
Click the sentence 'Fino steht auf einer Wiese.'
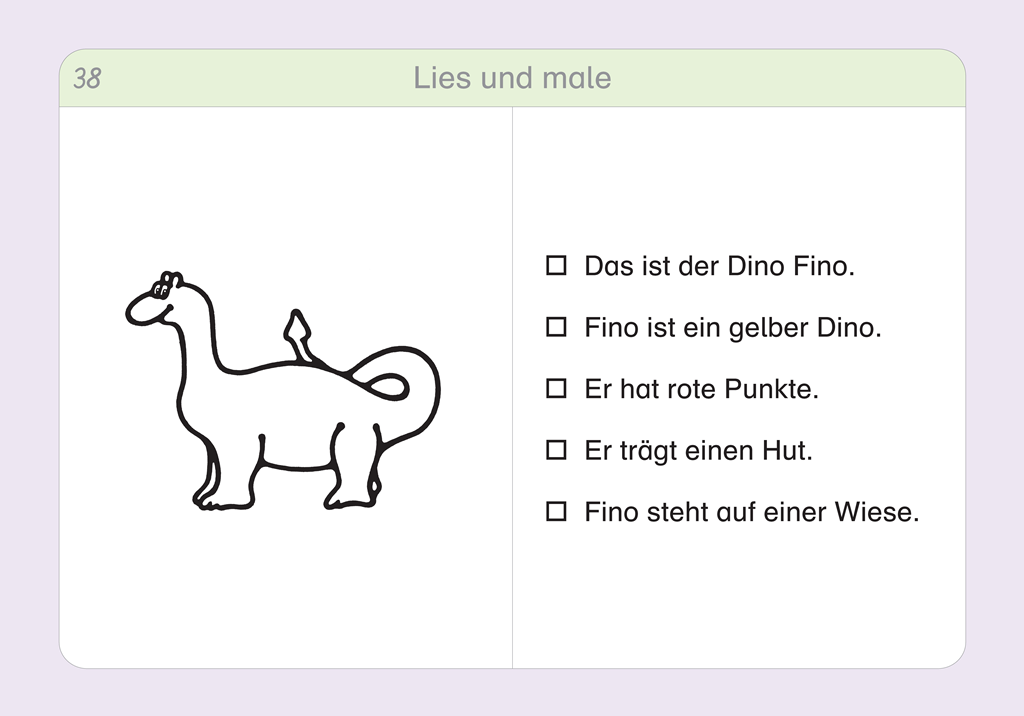click(x=752, y=512)
